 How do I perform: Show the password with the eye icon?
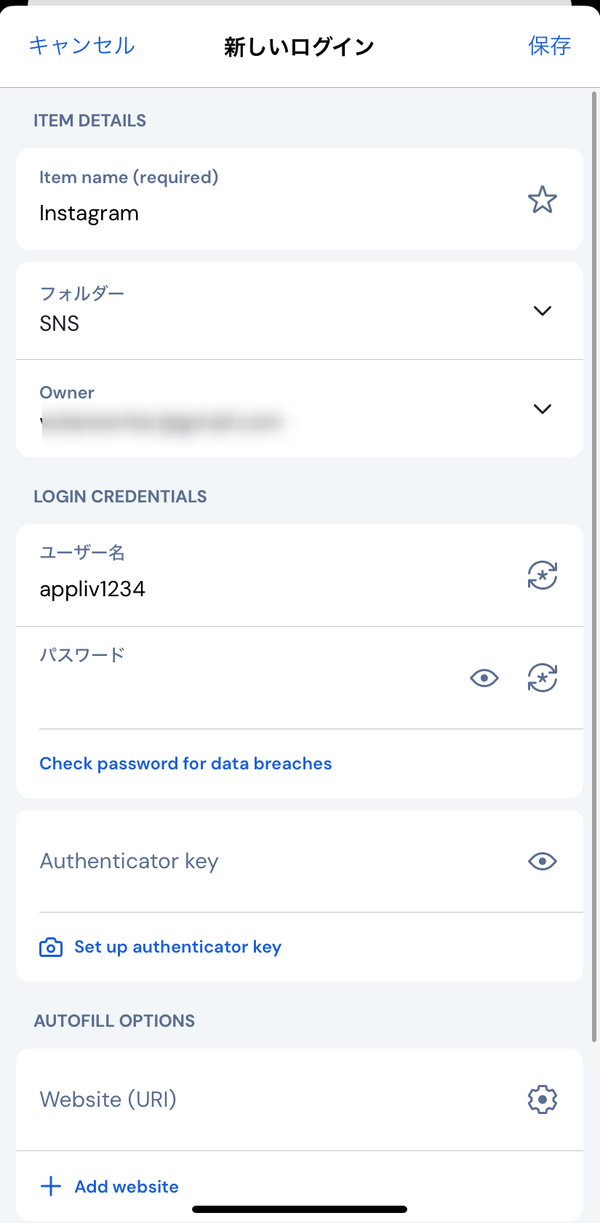pyautogui.click(x=484, y=678)
